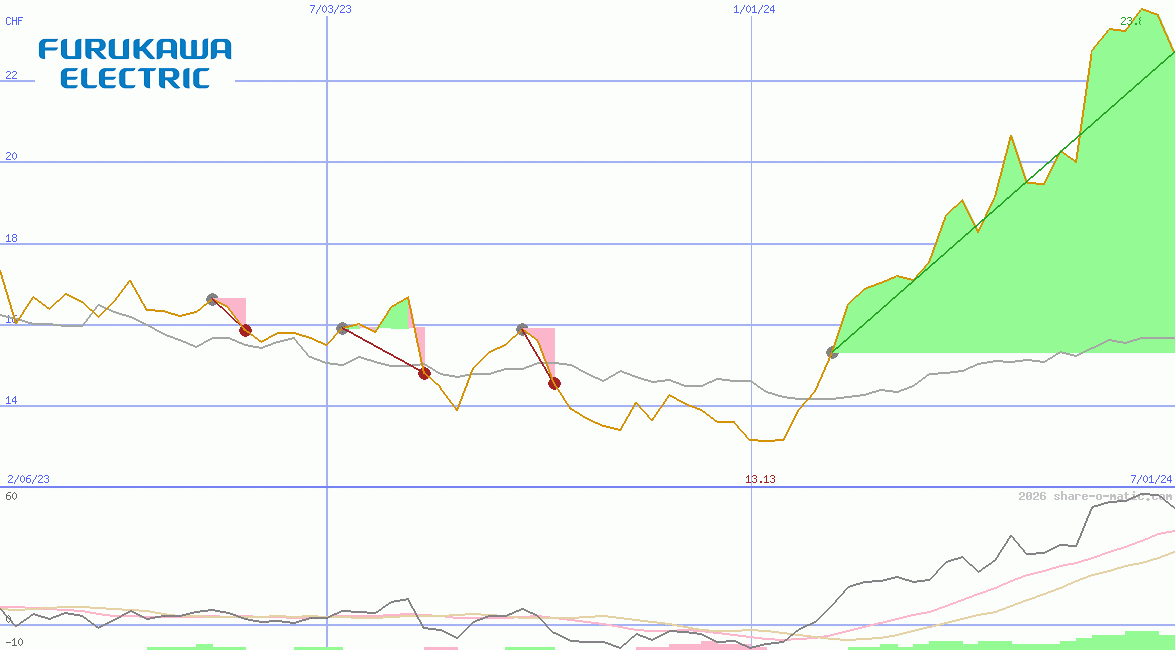
Task: Click the 60 label on the indicator panel
Action: (x=11, y=496)
